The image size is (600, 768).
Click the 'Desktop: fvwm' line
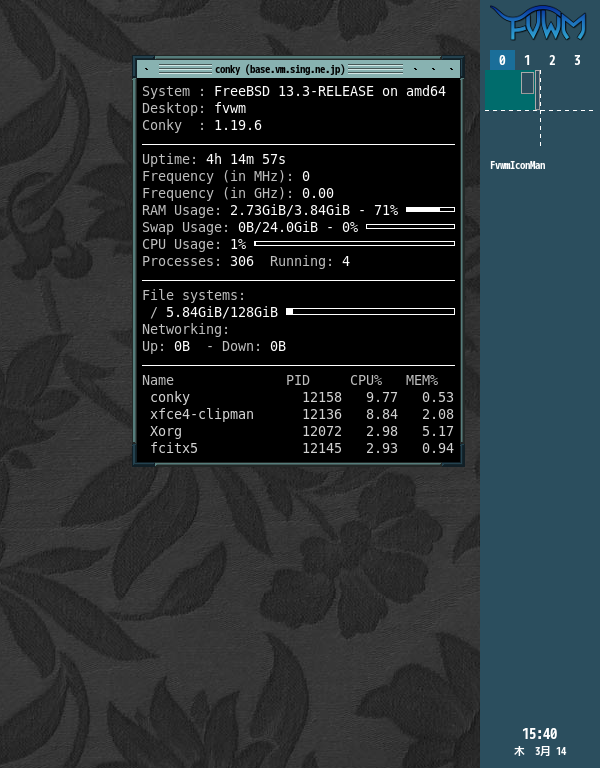tap(194, 109)
